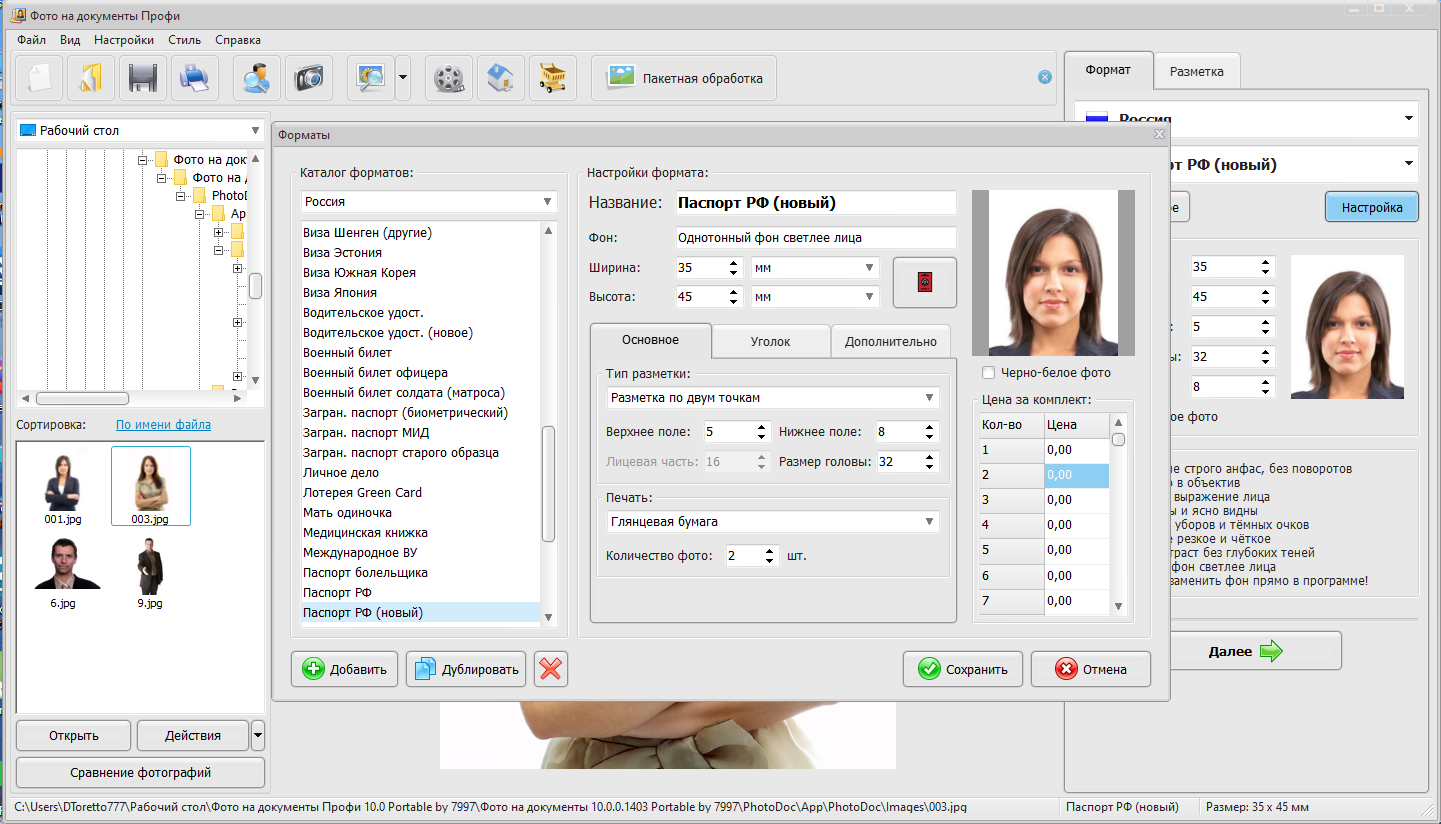The image size is (1441, 824).
Task: Click the shopping cart toolbar icon
Action: tap(553, 78)
